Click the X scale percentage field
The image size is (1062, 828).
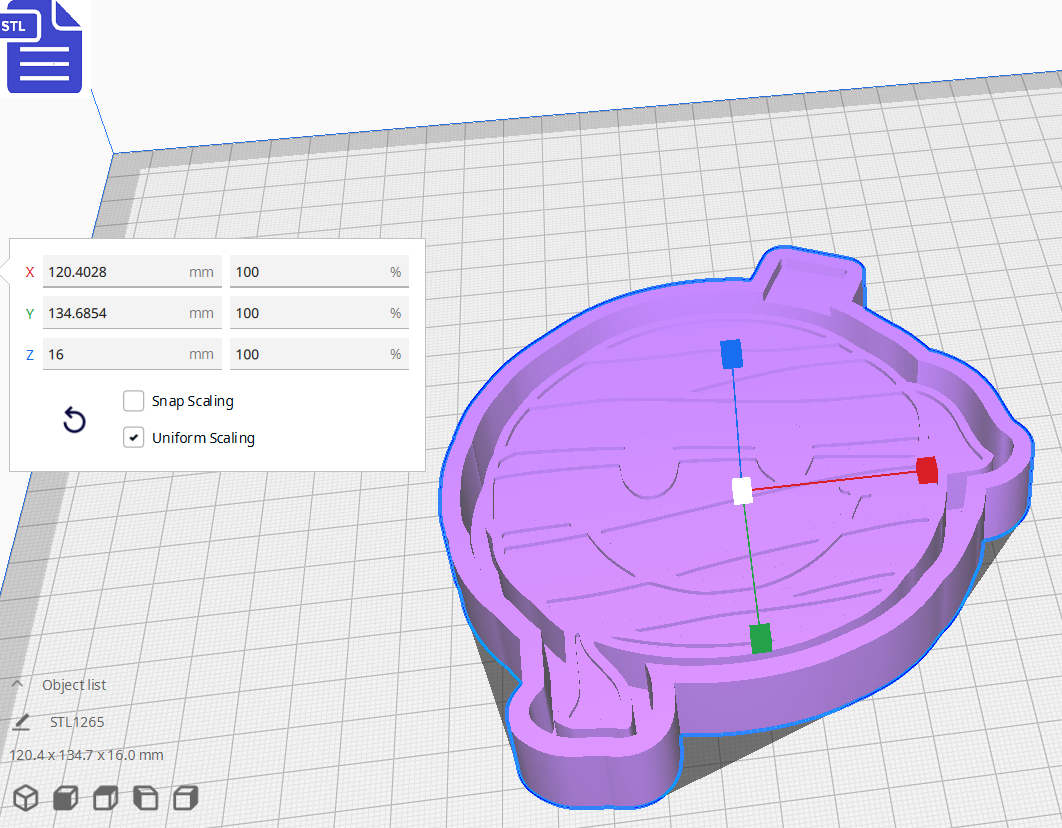(x=317, y=271)
